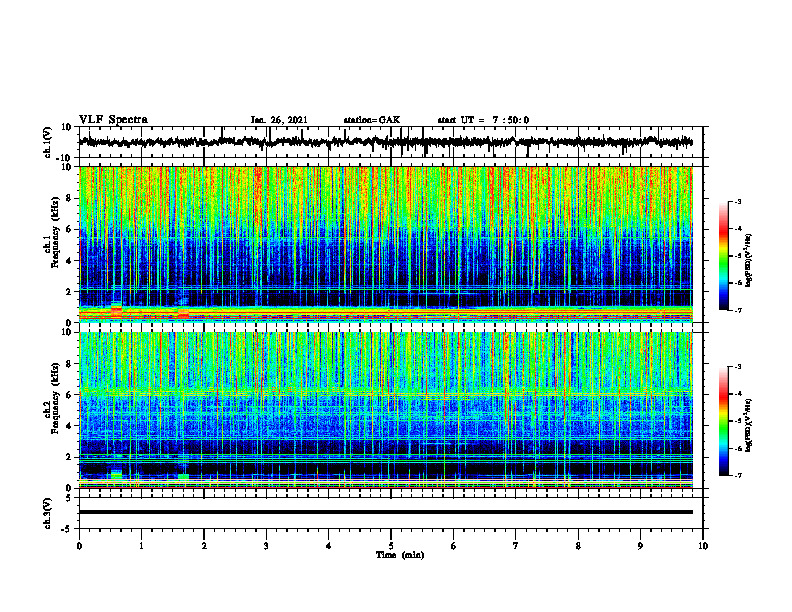Click the "-3" label on ch.1 colorbar
Image resolution: width=792 pixels, height=612 pixels.
point(738,202)
